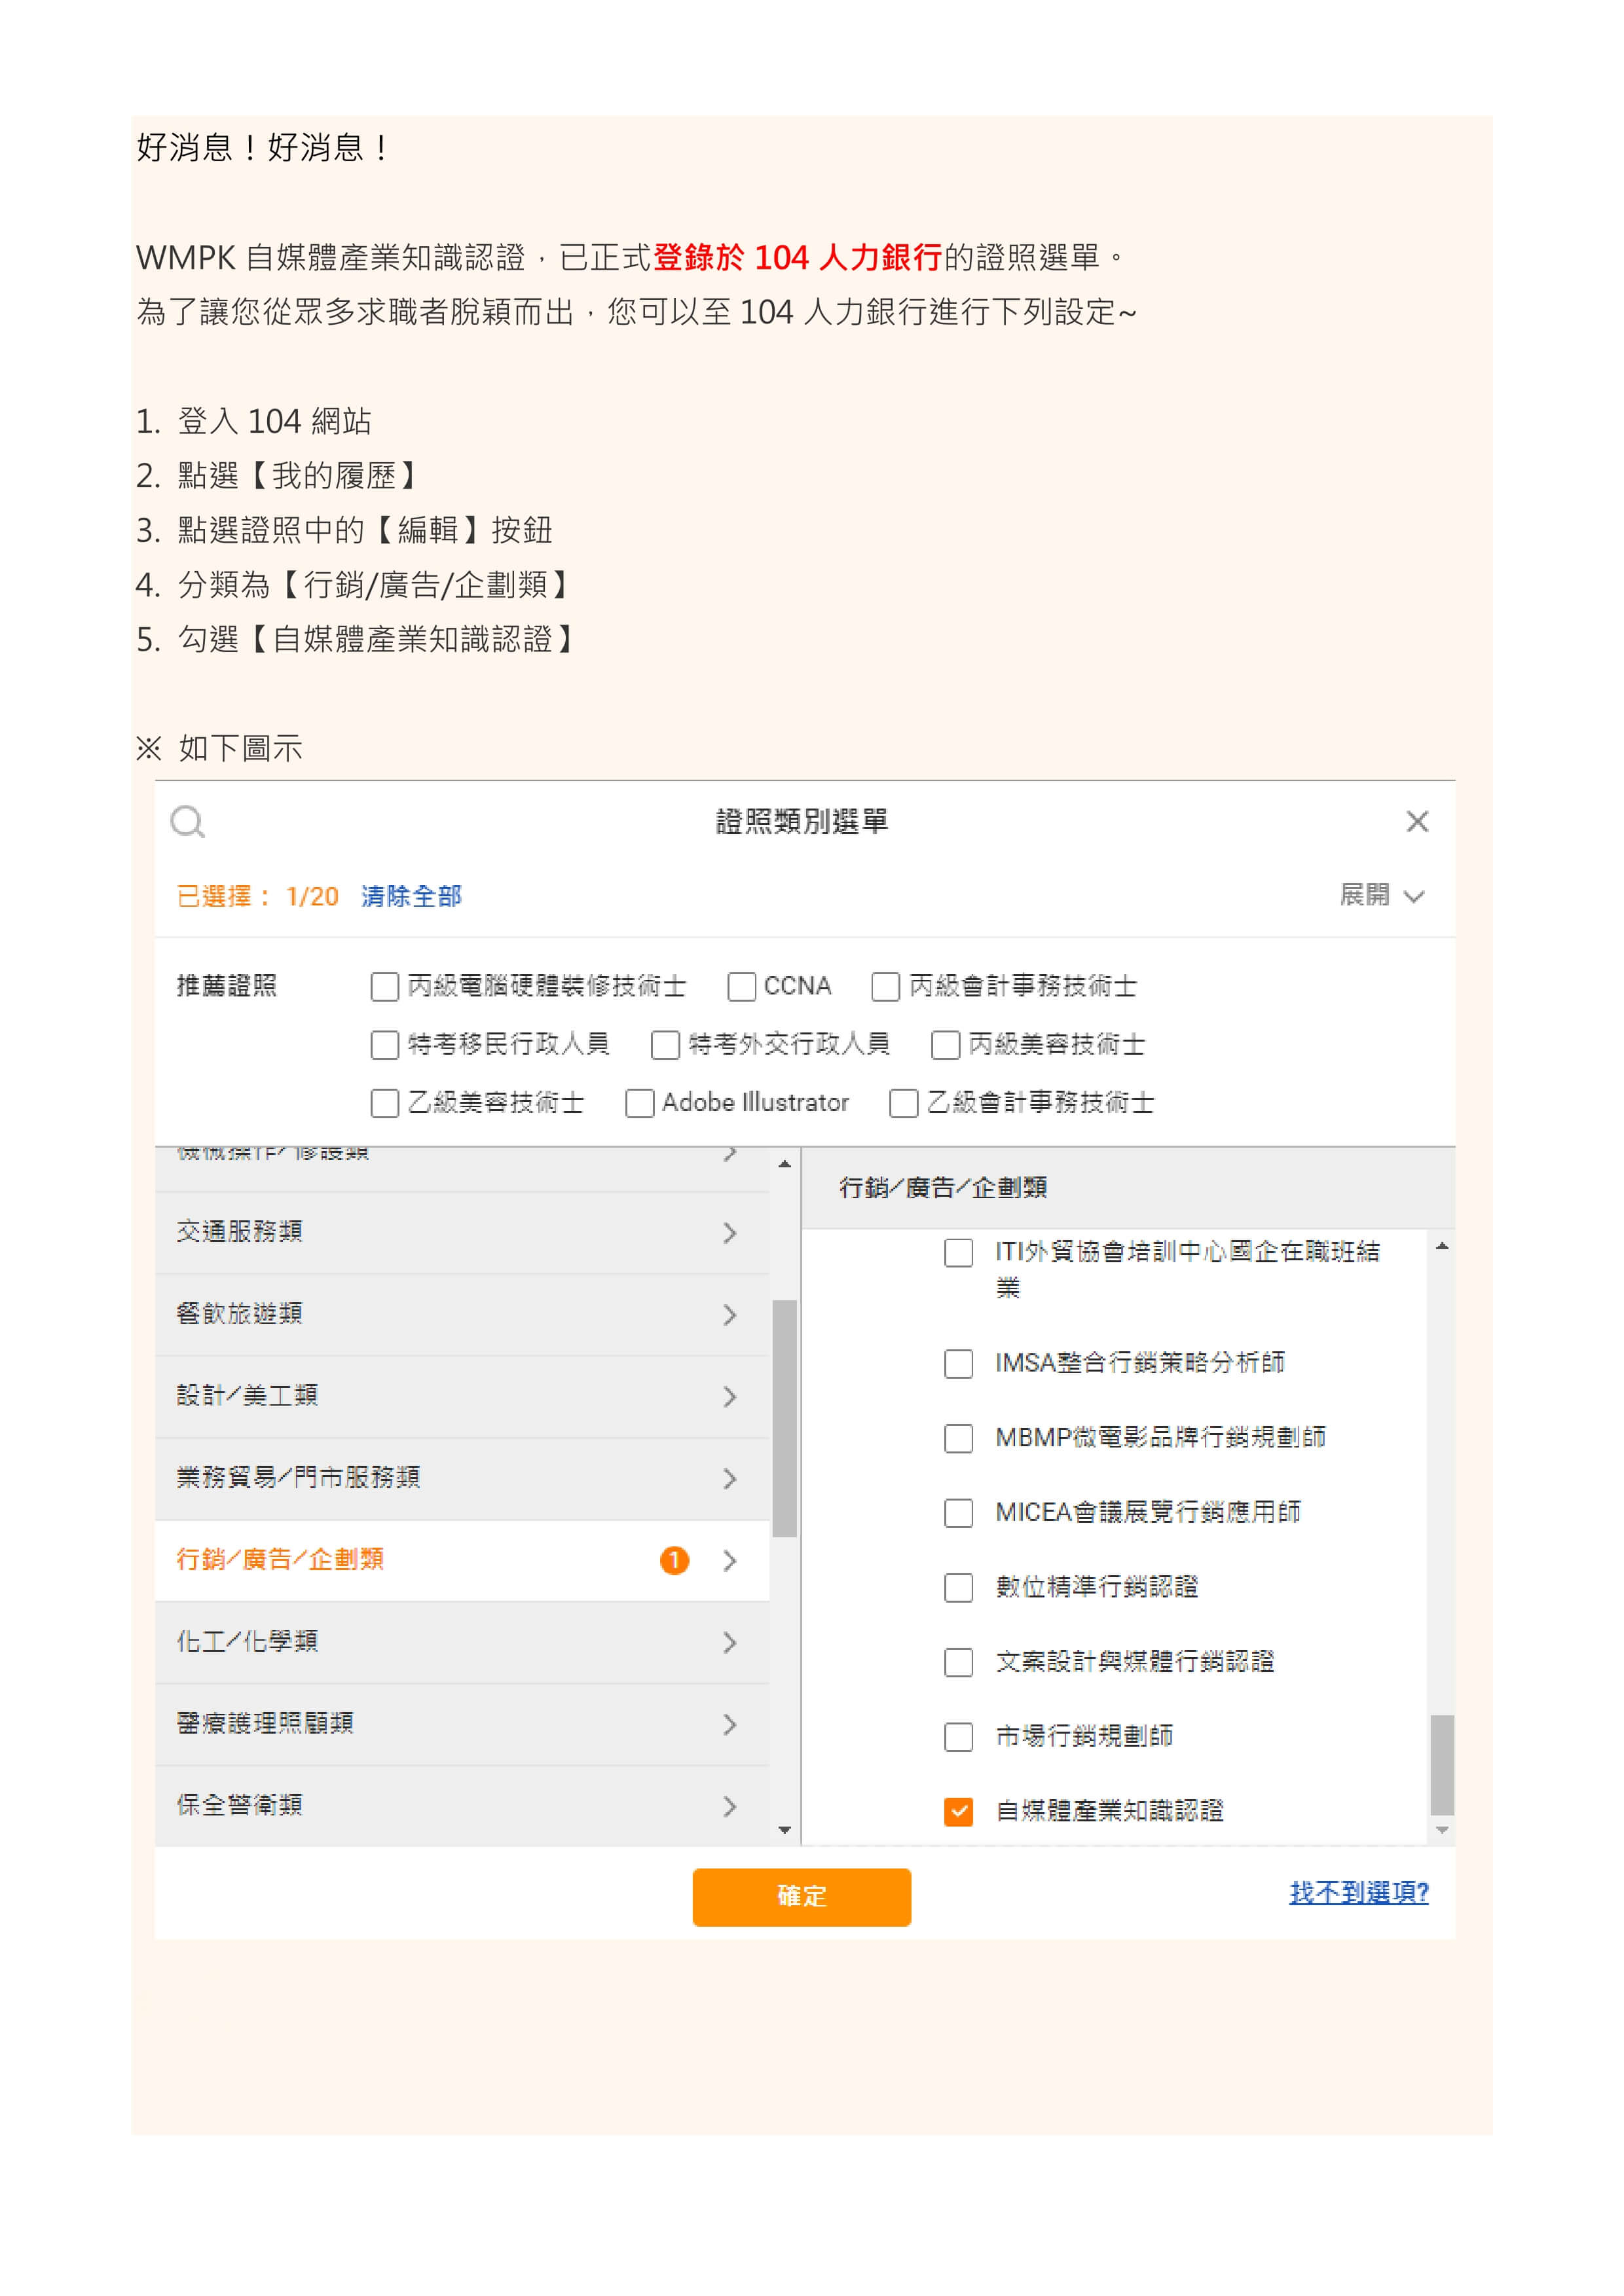Click the search magnifier icon in the dialog
This screenshot has width=1624, height=2296.
[187, 822]
